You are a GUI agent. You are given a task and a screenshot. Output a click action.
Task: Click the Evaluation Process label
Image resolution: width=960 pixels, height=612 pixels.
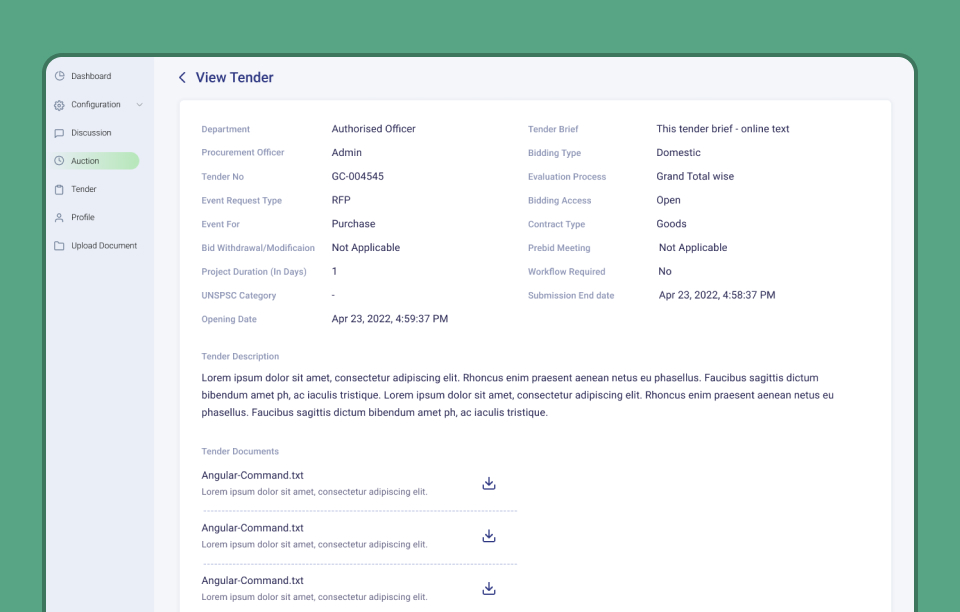[567, 177]
